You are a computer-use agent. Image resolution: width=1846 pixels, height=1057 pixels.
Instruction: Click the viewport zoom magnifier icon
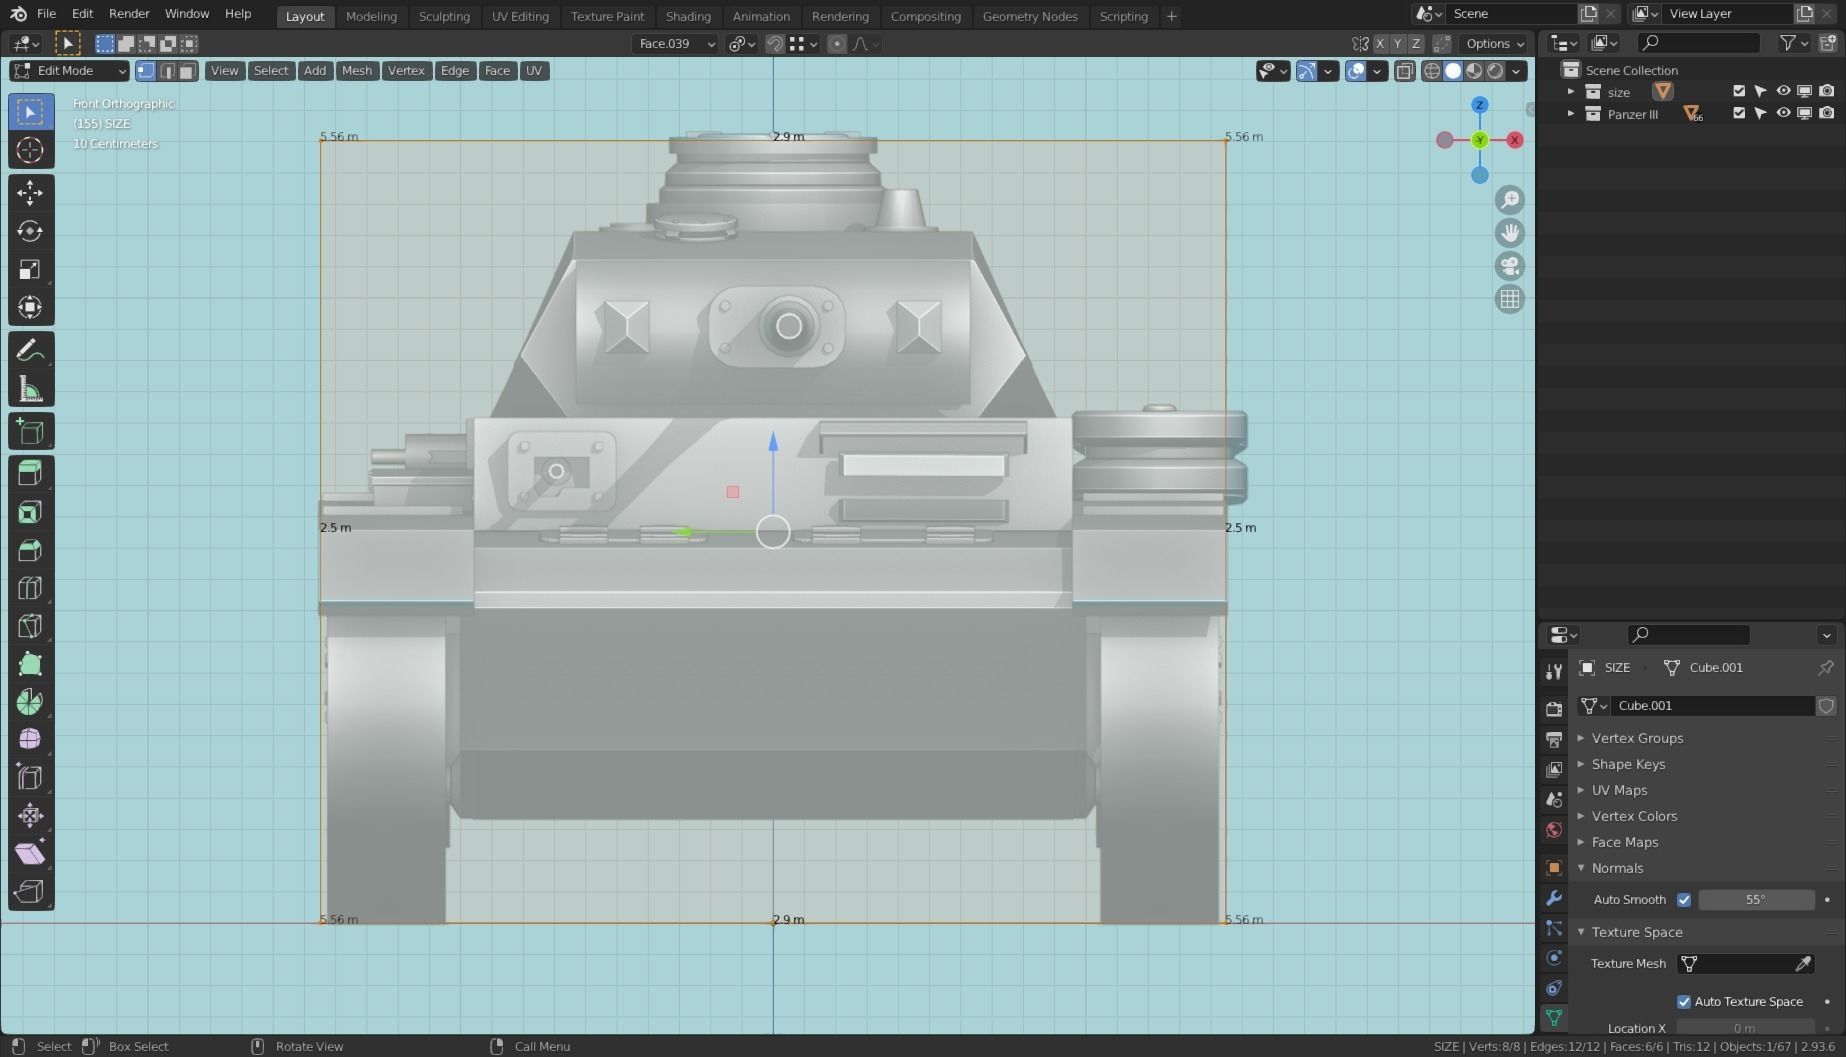click(1510, 200)
